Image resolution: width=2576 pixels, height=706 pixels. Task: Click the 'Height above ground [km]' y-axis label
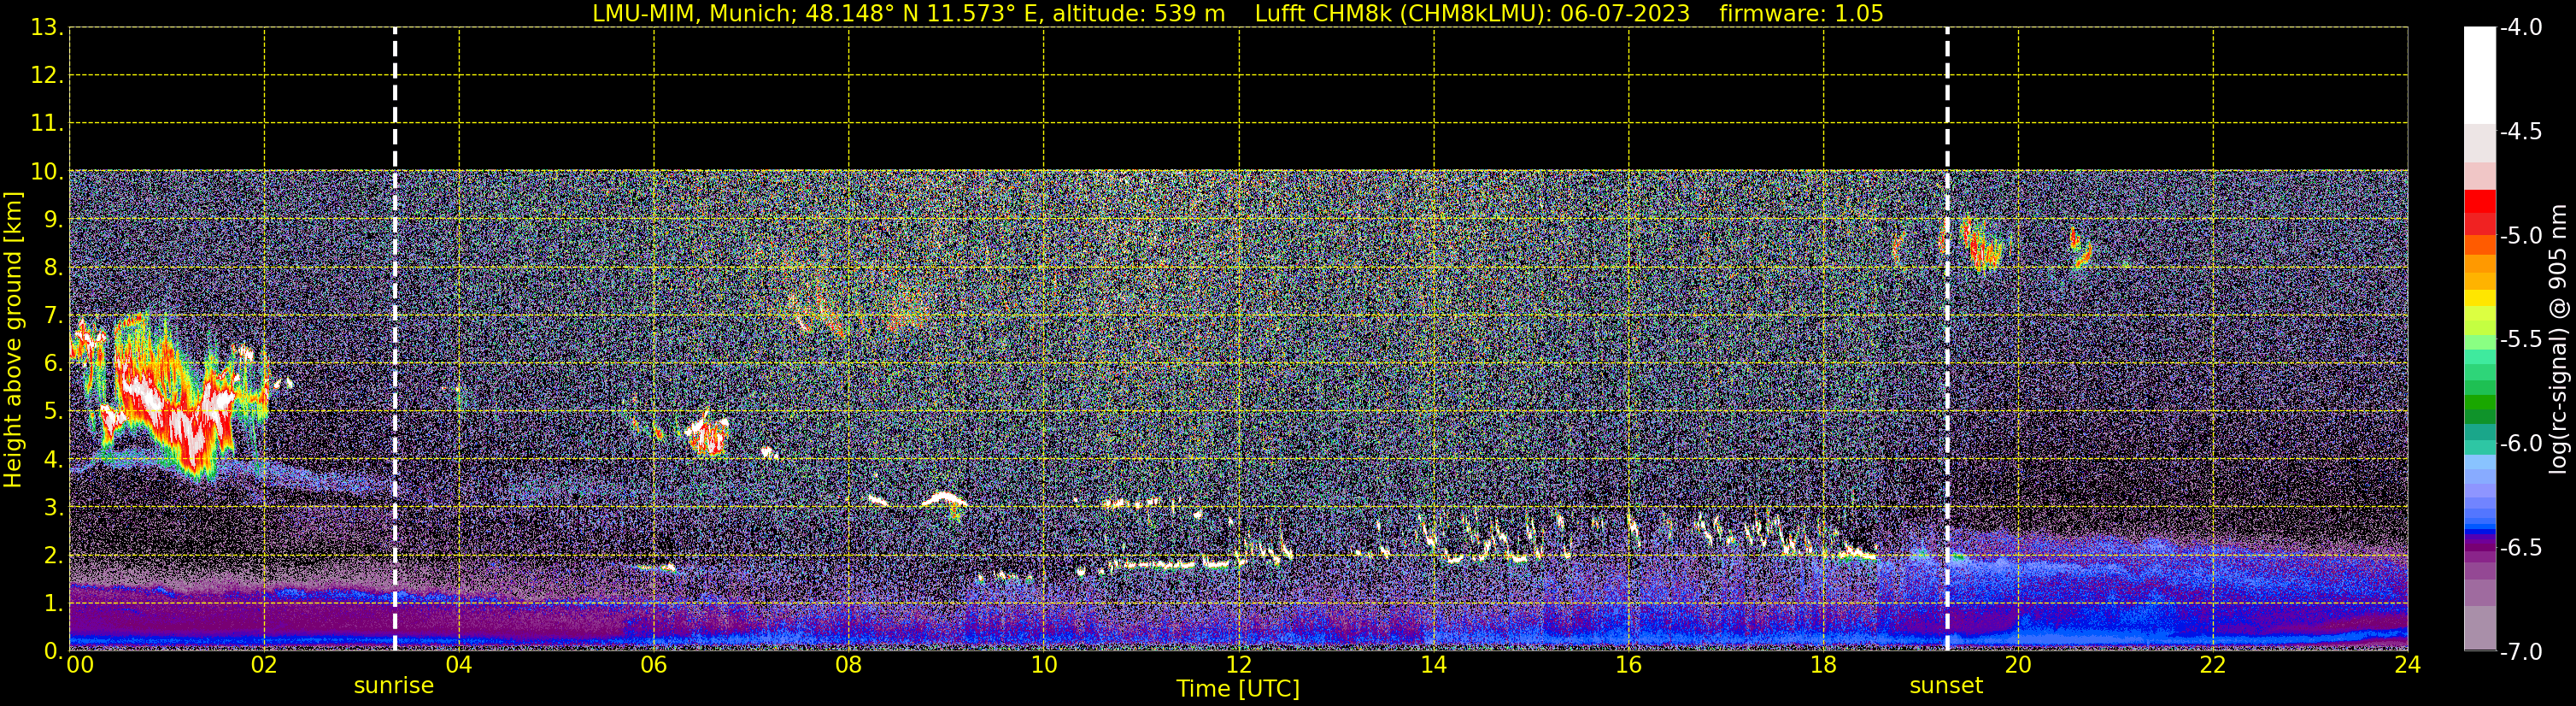(x=13, y=340)
